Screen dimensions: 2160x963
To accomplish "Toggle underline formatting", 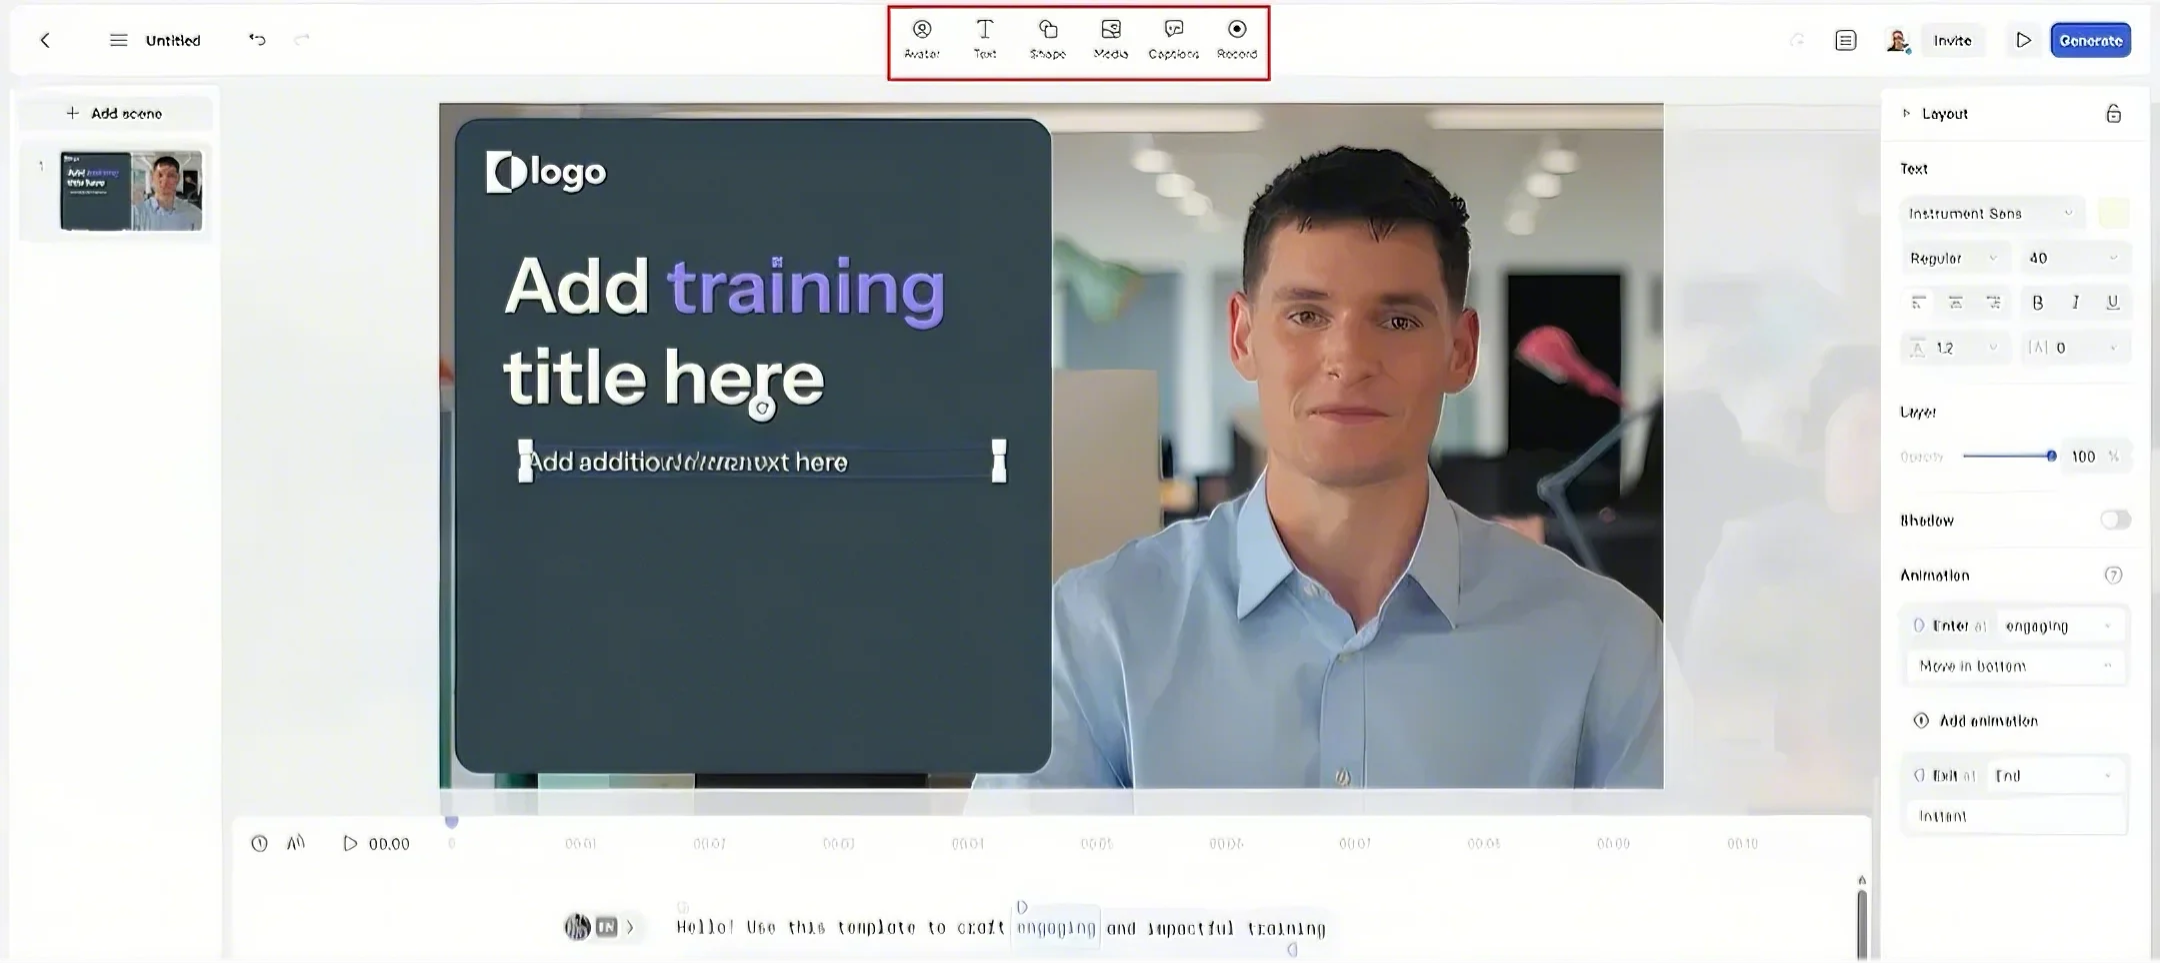I will (x=2112, y=302).
